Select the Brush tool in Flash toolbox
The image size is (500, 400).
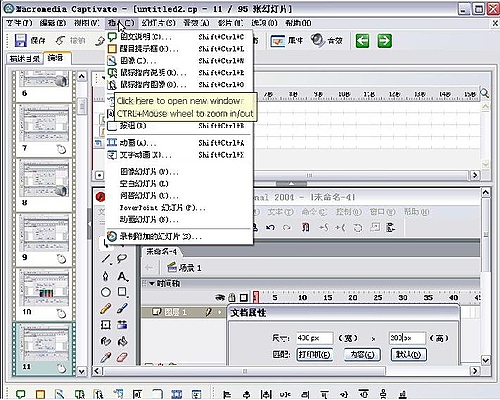pos(122,308)
